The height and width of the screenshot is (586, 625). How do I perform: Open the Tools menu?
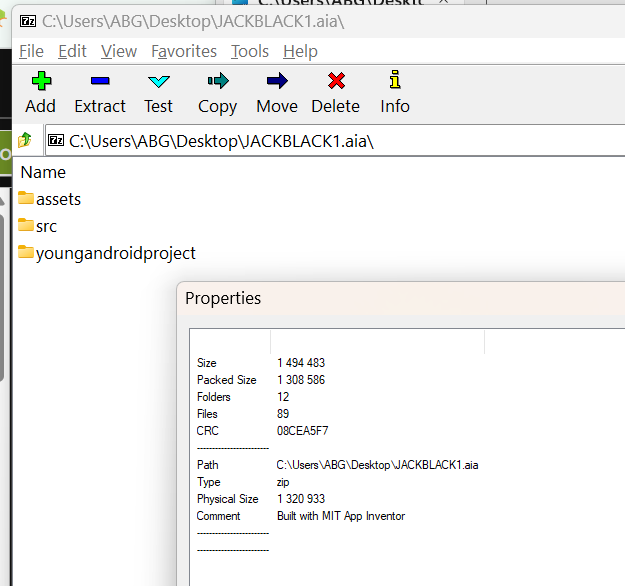pos(250,51)
